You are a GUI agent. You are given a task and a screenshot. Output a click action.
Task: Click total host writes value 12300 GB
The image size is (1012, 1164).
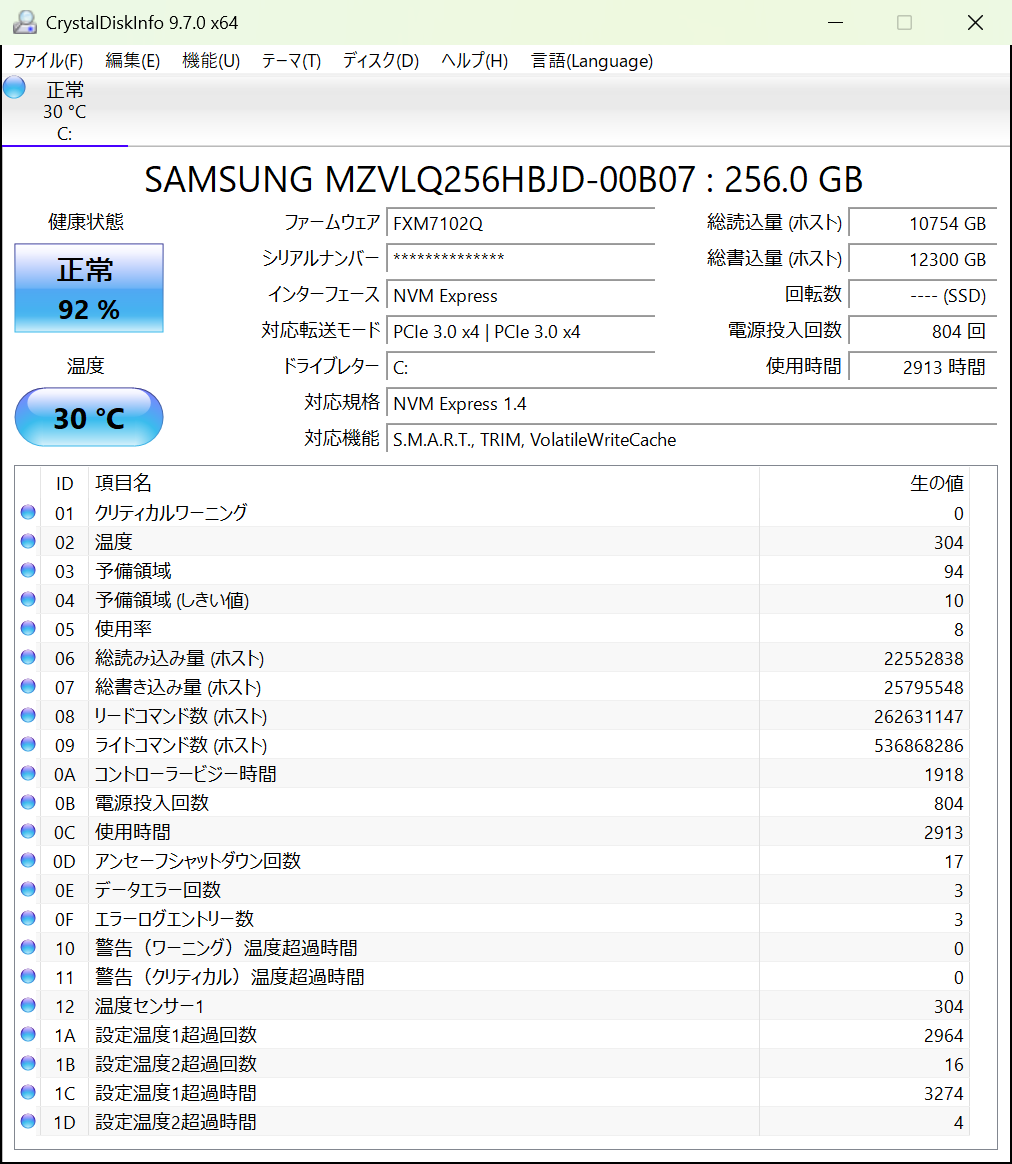pos(923,259)
